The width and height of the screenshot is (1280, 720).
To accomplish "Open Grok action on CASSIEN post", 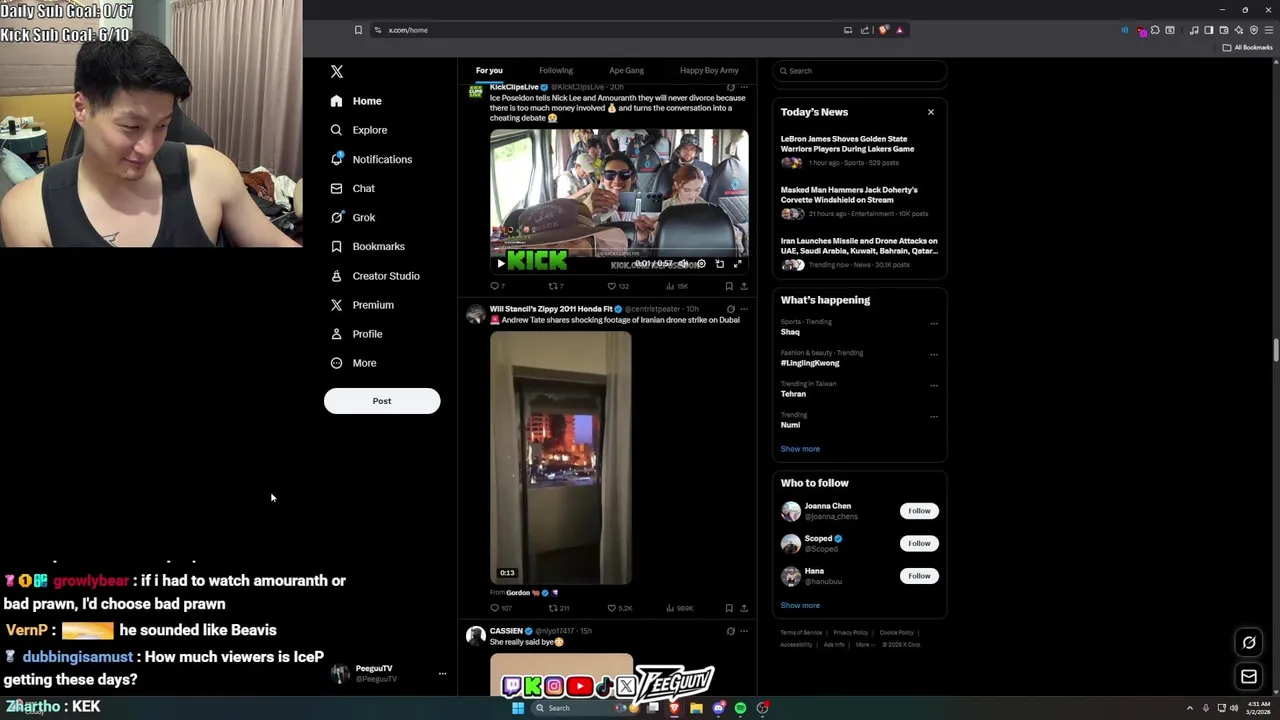I will (x=730, y=631).
